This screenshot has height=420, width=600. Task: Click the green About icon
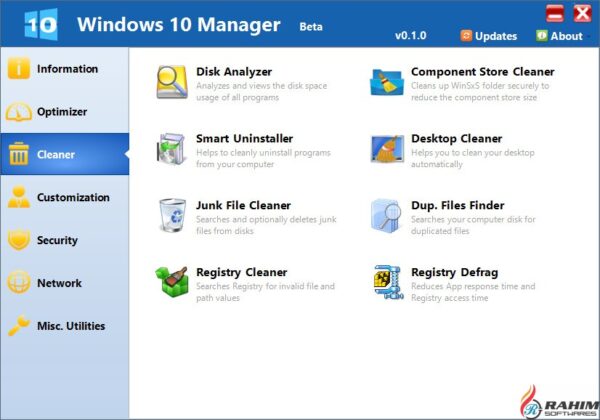click(x=541, y=36)
